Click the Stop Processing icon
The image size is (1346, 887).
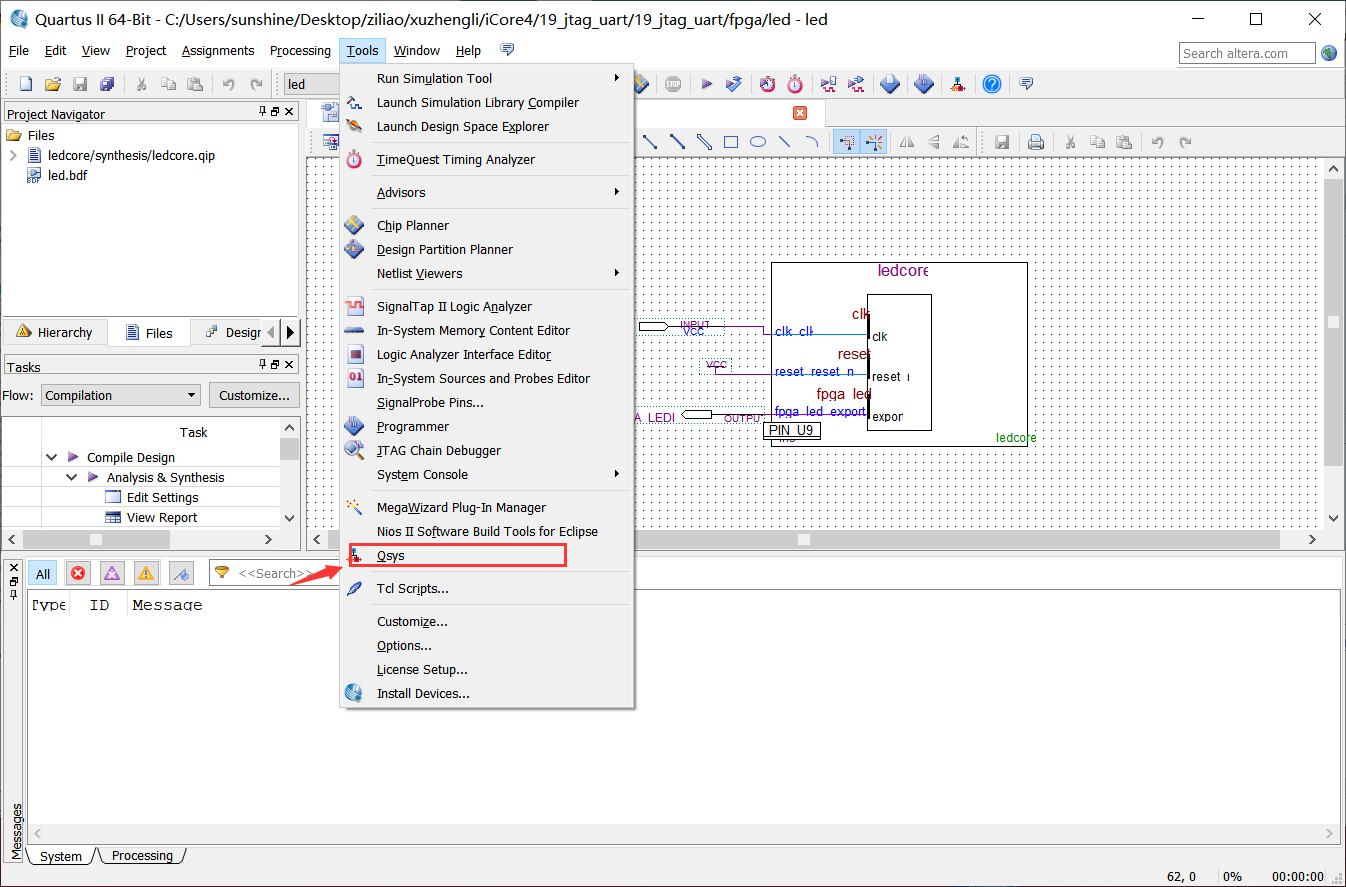tap(673, 85)
